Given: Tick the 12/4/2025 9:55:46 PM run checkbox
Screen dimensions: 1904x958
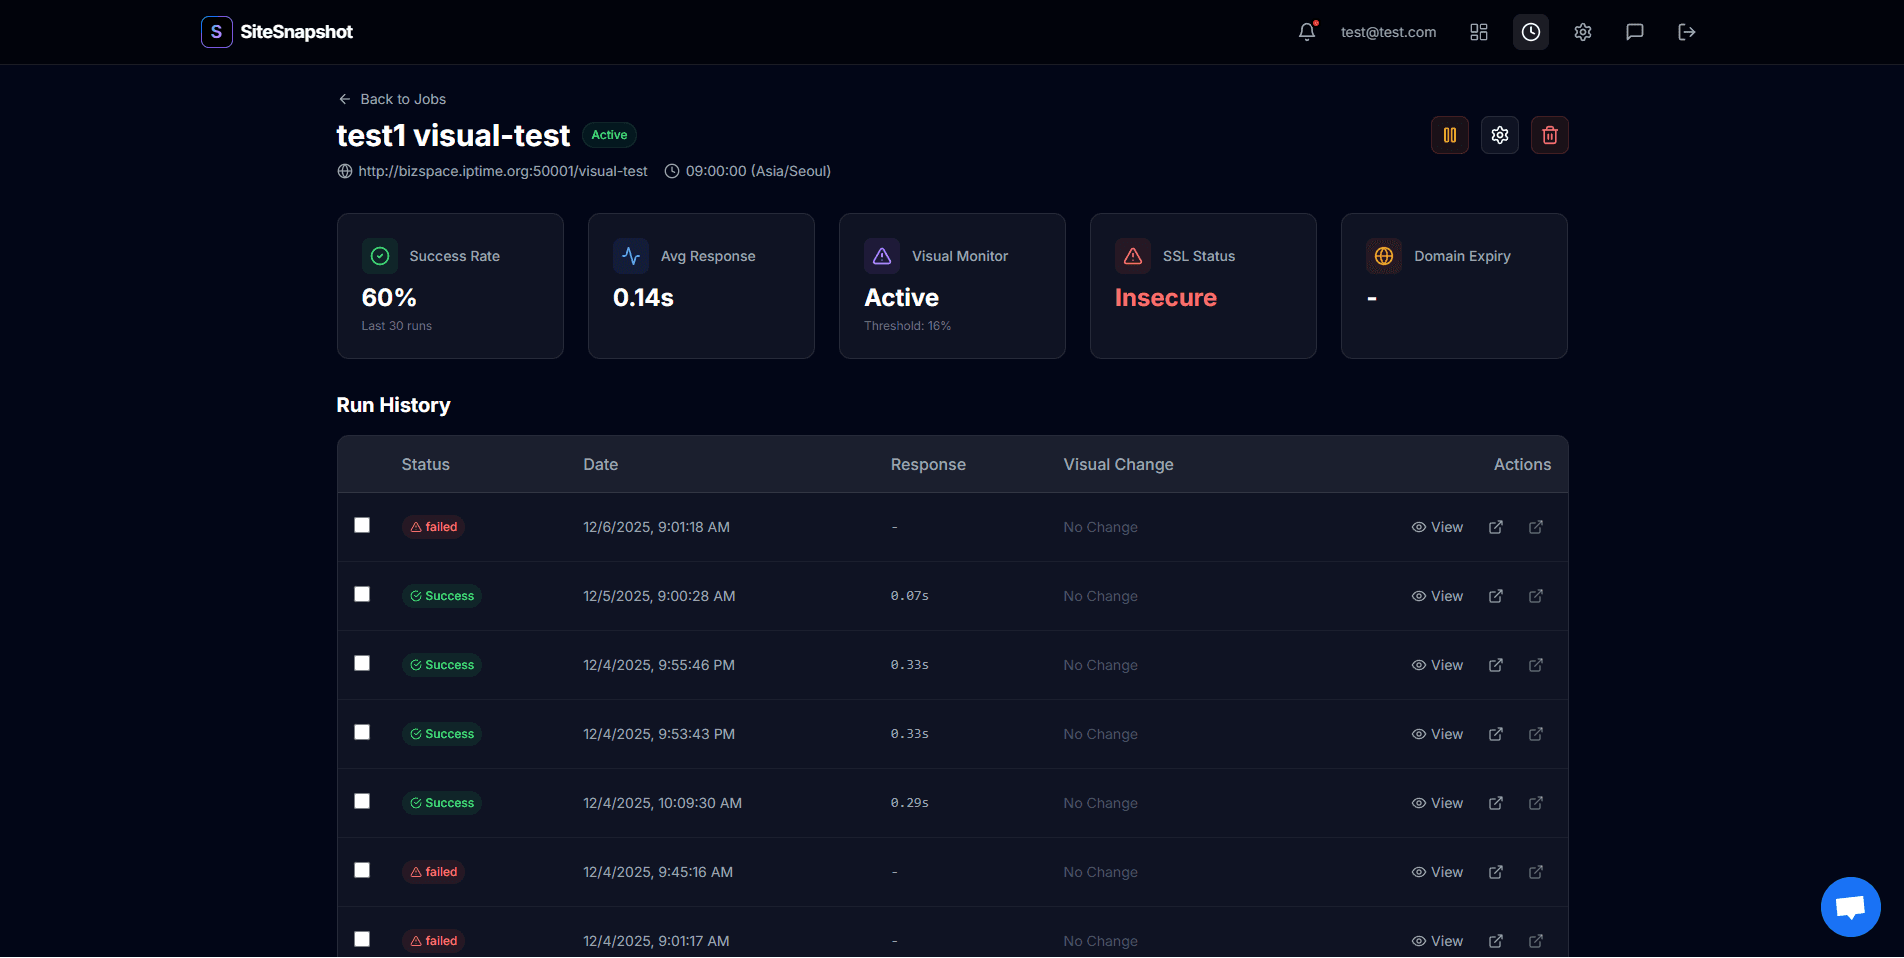Looking at the screenshot, I should click(362, 664).
